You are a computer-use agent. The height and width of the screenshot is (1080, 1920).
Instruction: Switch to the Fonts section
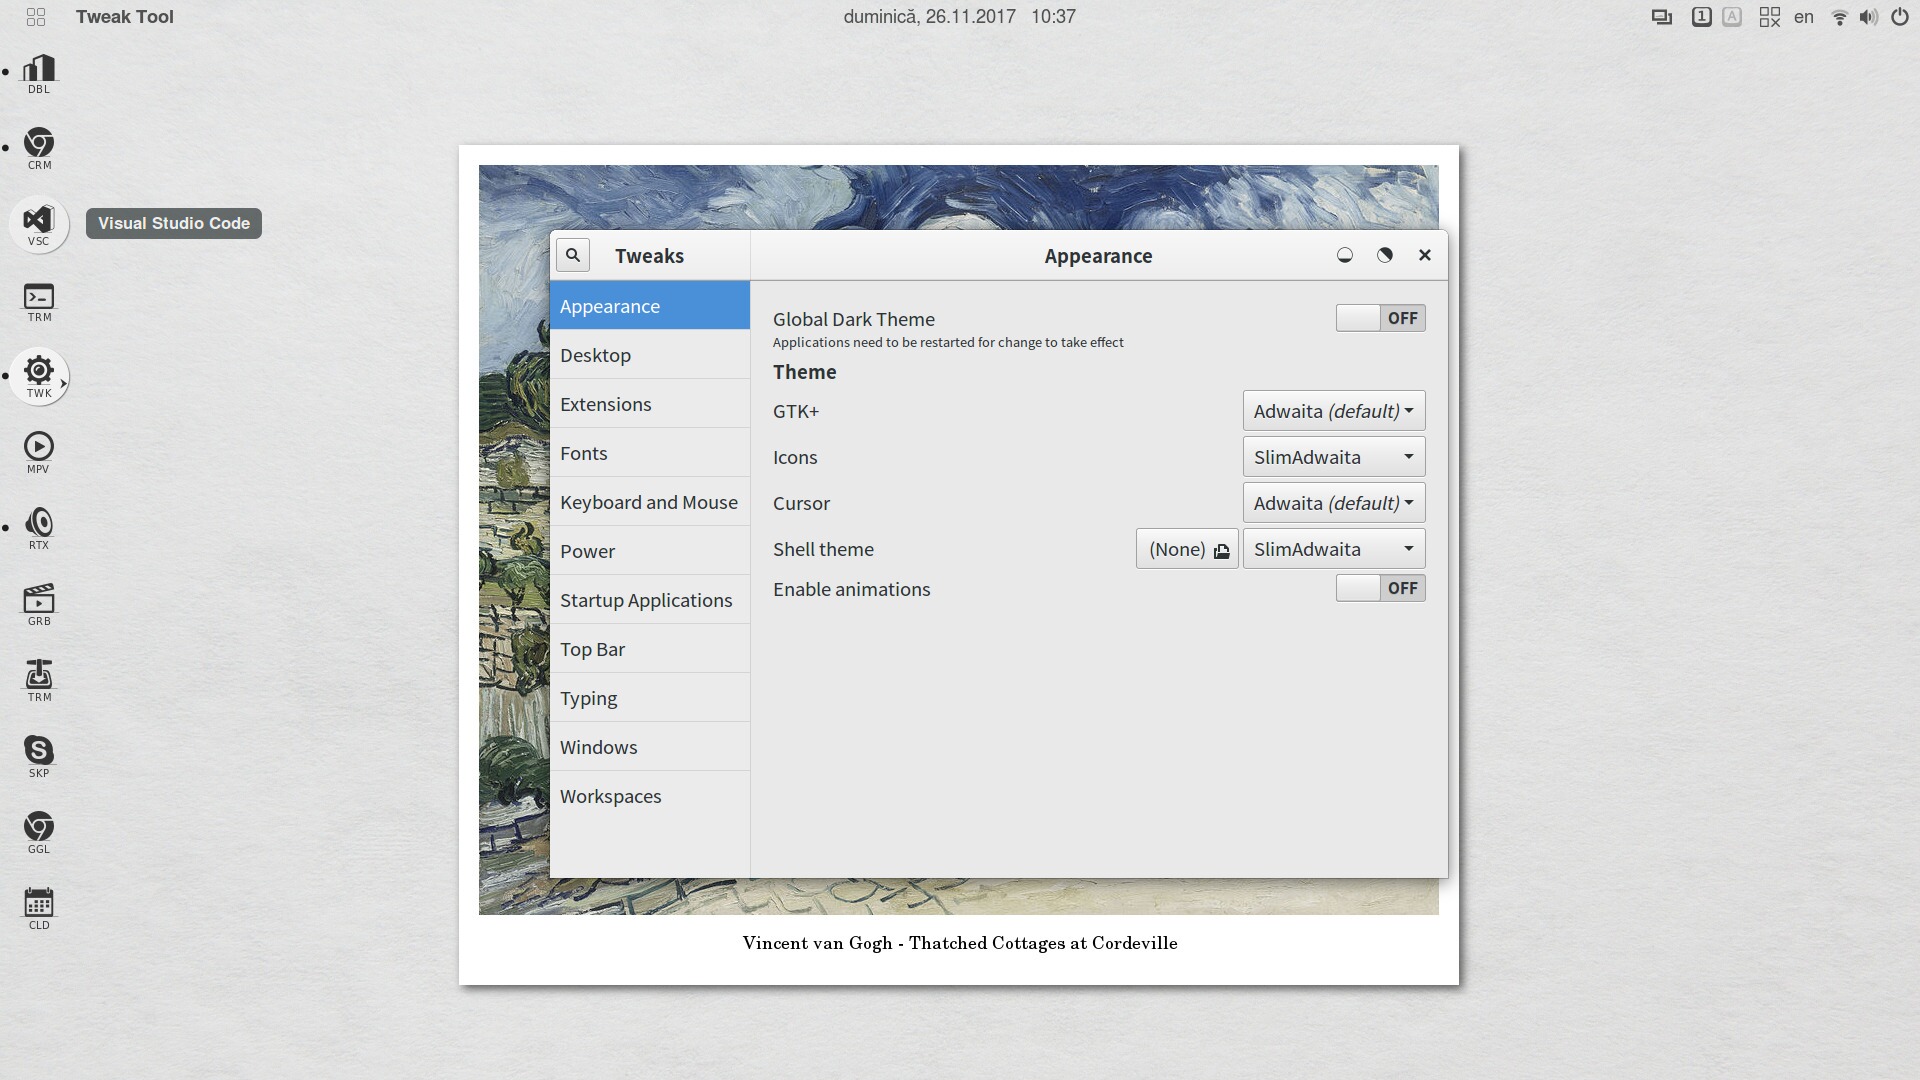tap(584, 453)
